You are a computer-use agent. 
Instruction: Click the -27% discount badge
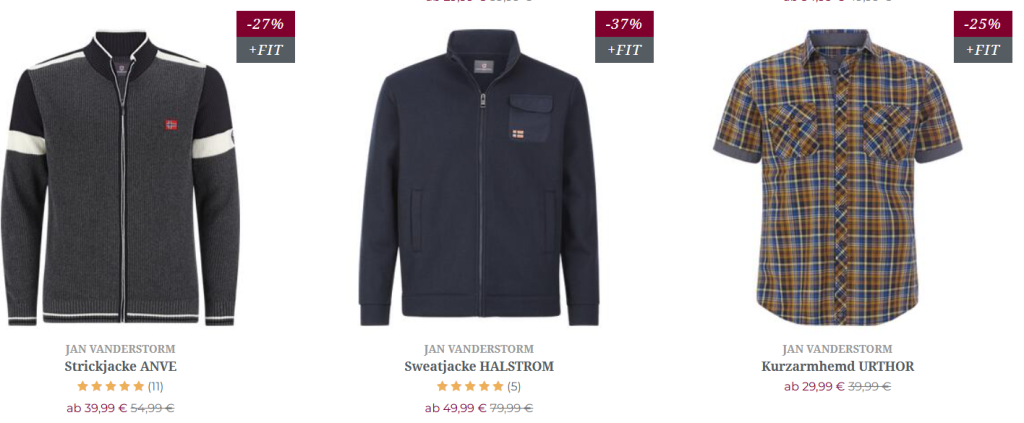point(266,24)
